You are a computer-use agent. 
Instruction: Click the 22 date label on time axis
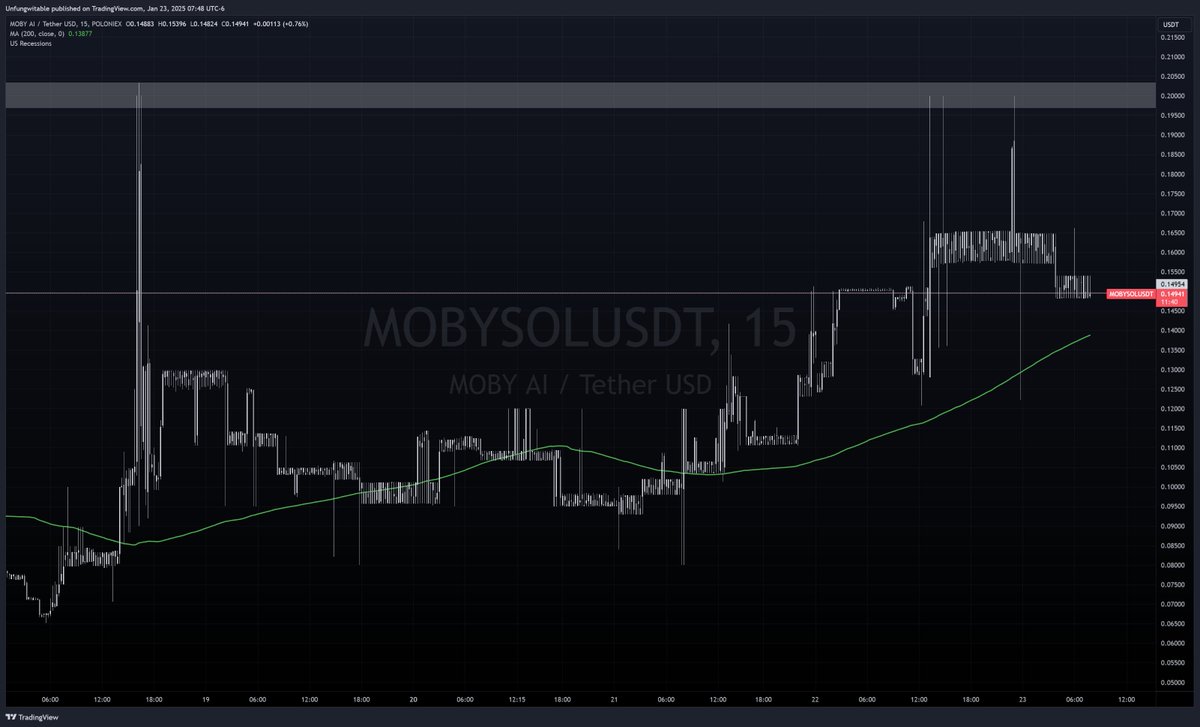coord(815,700)
